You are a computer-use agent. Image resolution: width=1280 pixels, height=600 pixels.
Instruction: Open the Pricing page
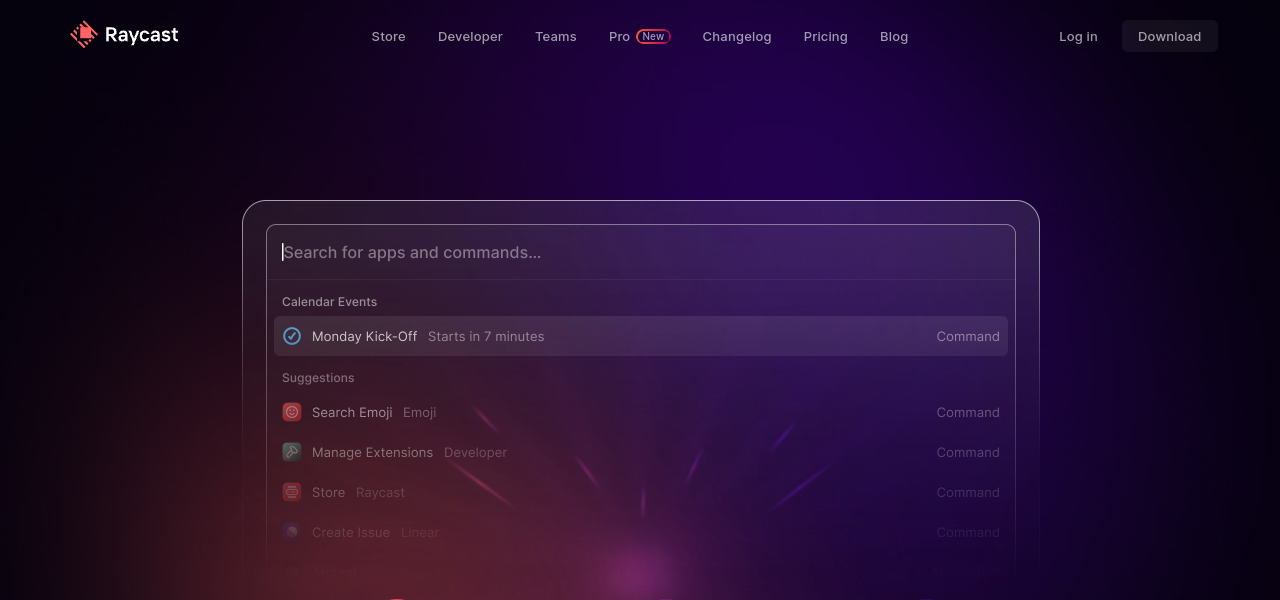point(825,37)
